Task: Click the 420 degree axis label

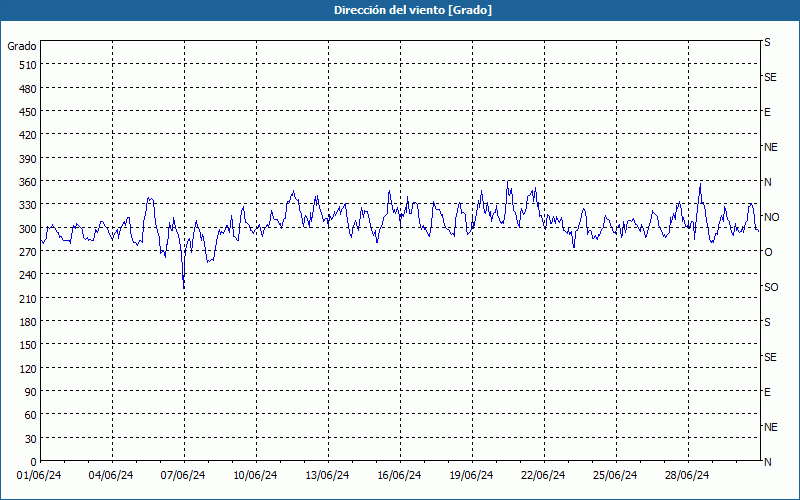Action: pos(28,135)
